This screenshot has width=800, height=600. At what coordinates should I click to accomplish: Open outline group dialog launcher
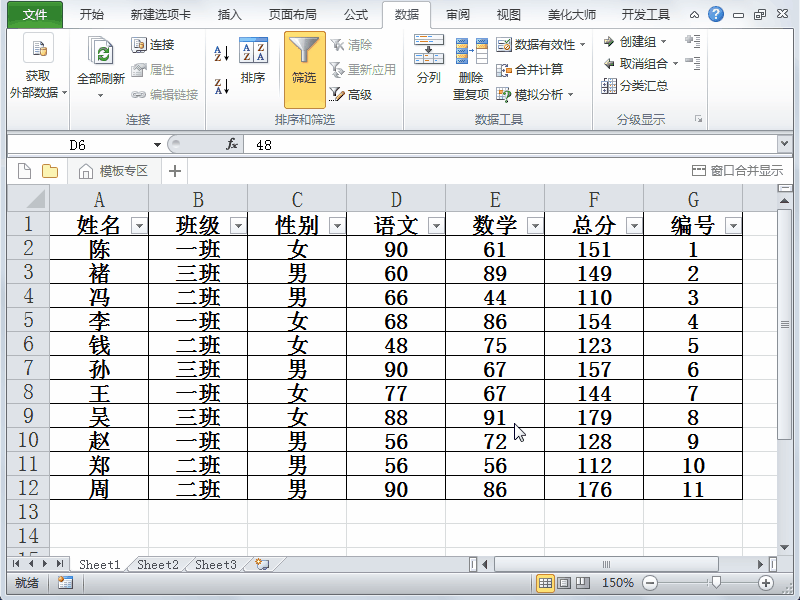pos(698,119)
